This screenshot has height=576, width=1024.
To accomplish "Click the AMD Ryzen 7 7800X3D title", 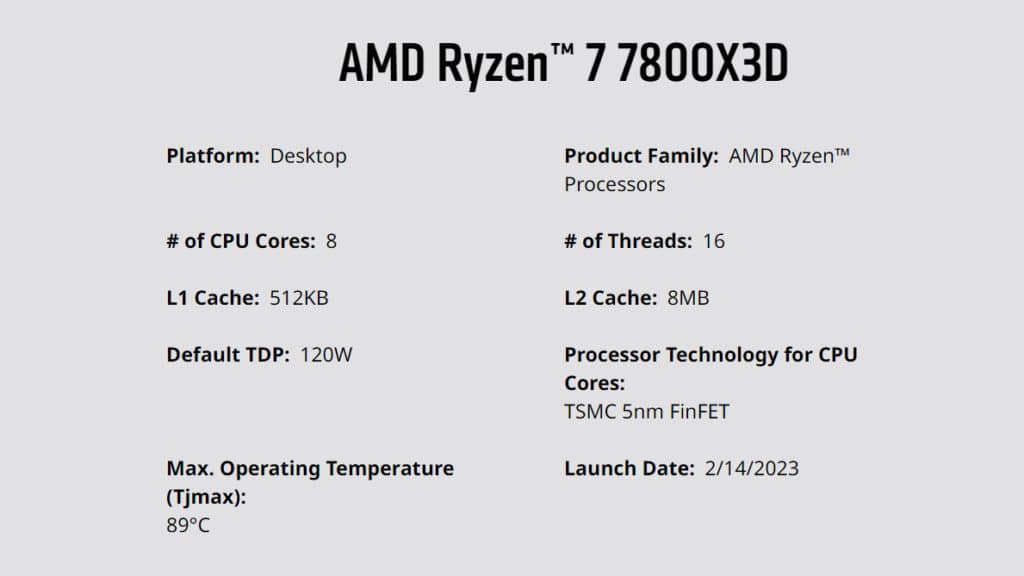I will [564, 63].
